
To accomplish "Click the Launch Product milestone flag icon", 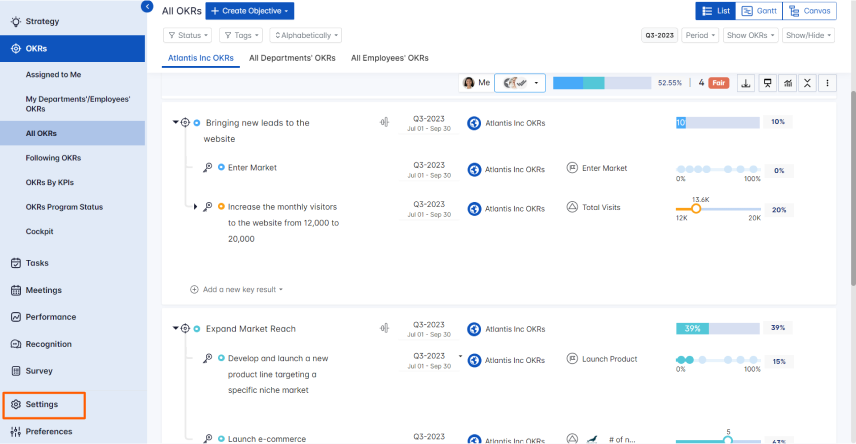I will 572,359.
